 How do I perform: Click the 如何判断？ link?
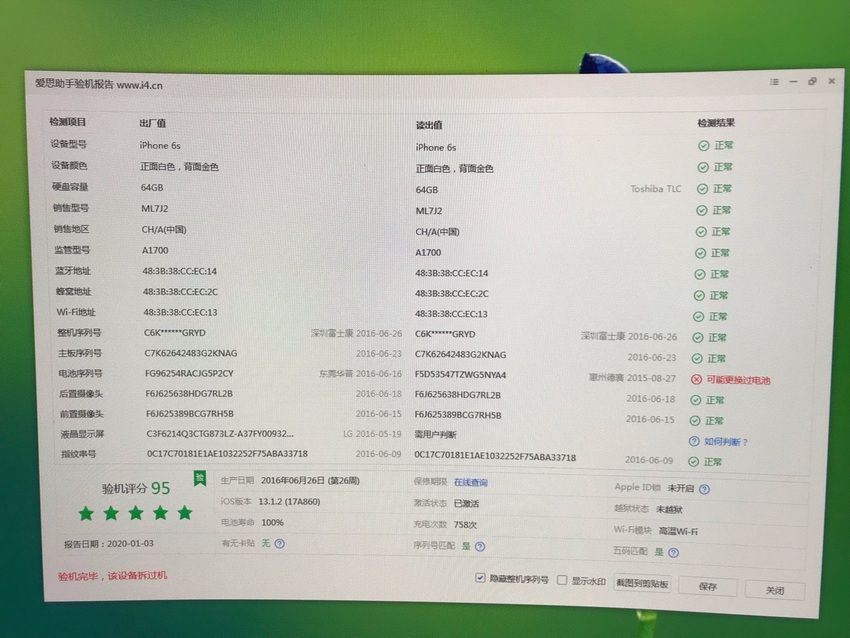[x=726, y=442]
